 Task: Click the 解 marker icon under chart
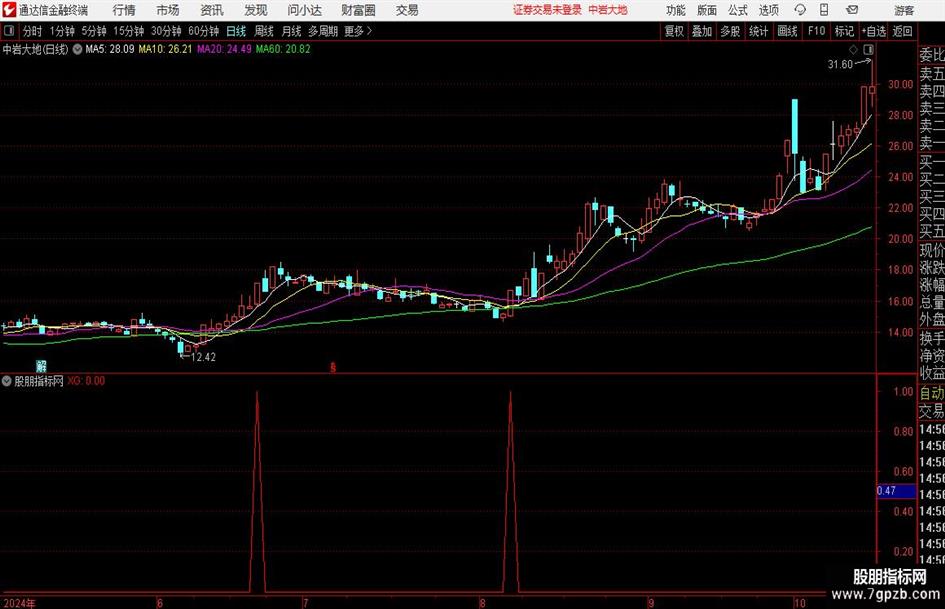[x=41, y=366]
